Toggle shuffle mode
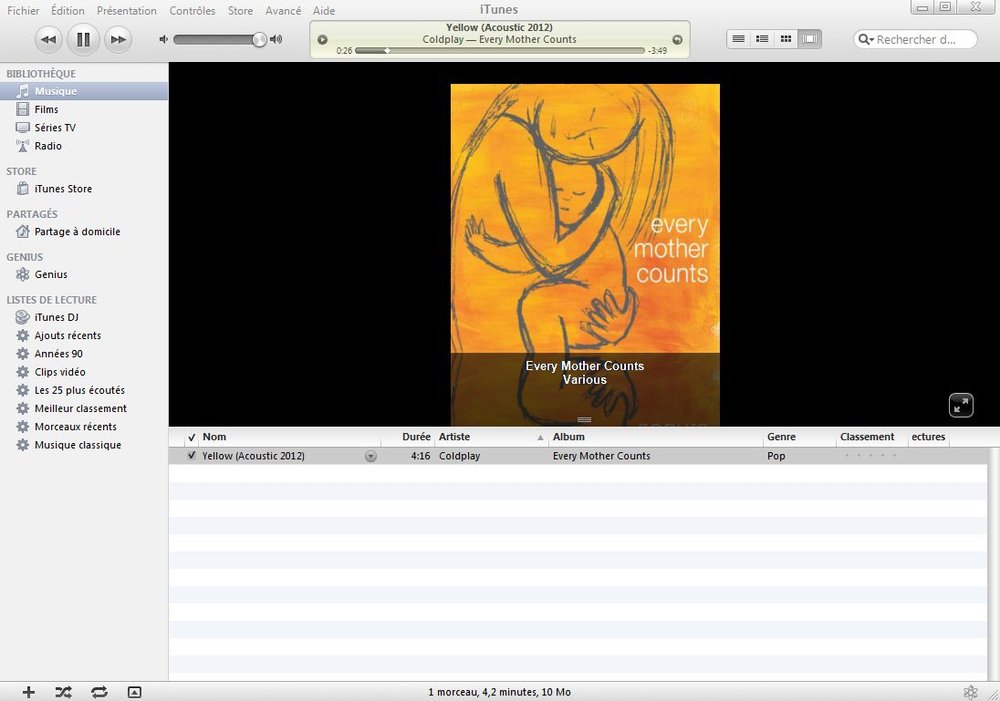The width and height of the screenshot is (1000, 701). click(63, 692)
